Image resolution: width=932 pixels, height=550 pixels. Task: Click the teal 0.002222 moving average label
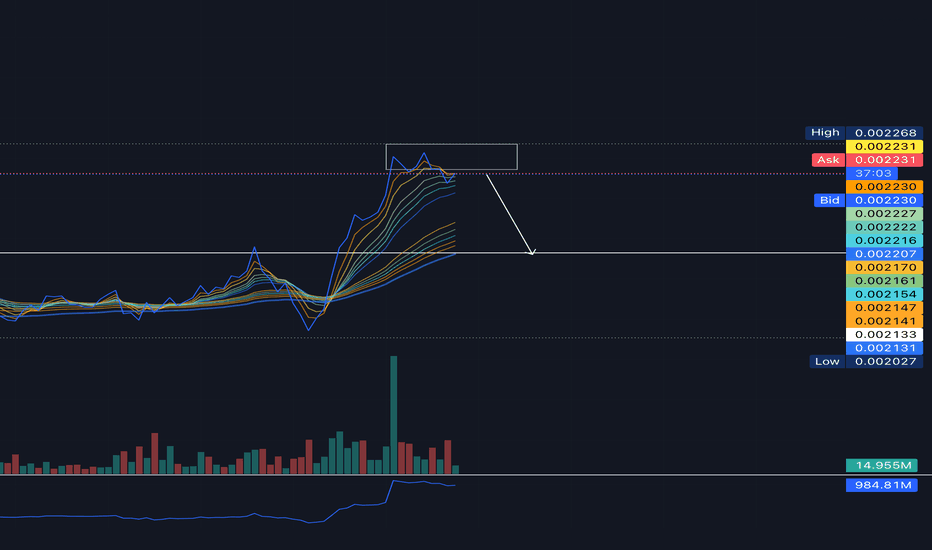point(884,227)
